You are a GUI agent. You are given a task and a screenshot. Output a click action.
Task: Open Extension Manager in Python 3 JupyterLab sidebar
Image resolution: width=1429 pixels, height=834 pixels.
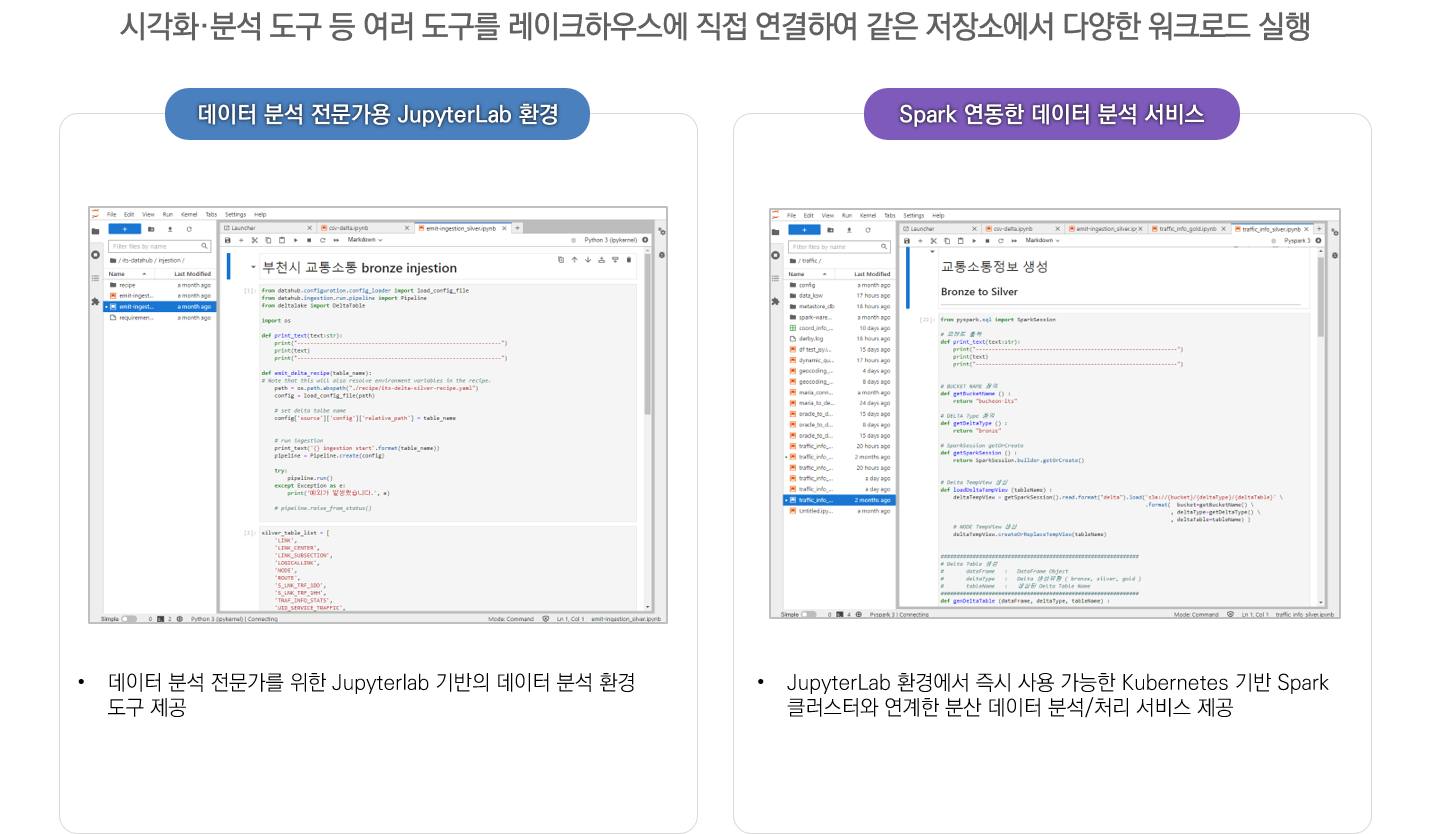click(95, 300)
